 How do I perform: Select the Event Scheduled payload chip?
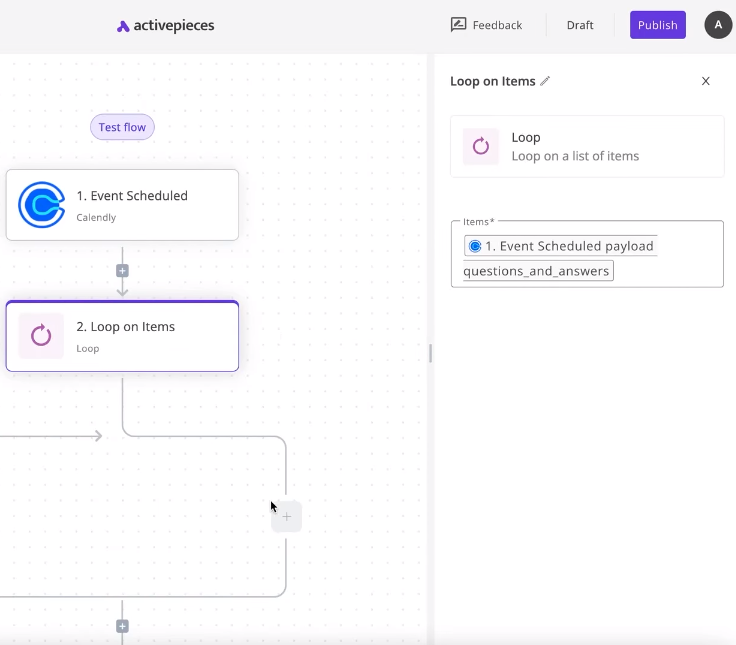pyautogui.click(x=561, y=246)
